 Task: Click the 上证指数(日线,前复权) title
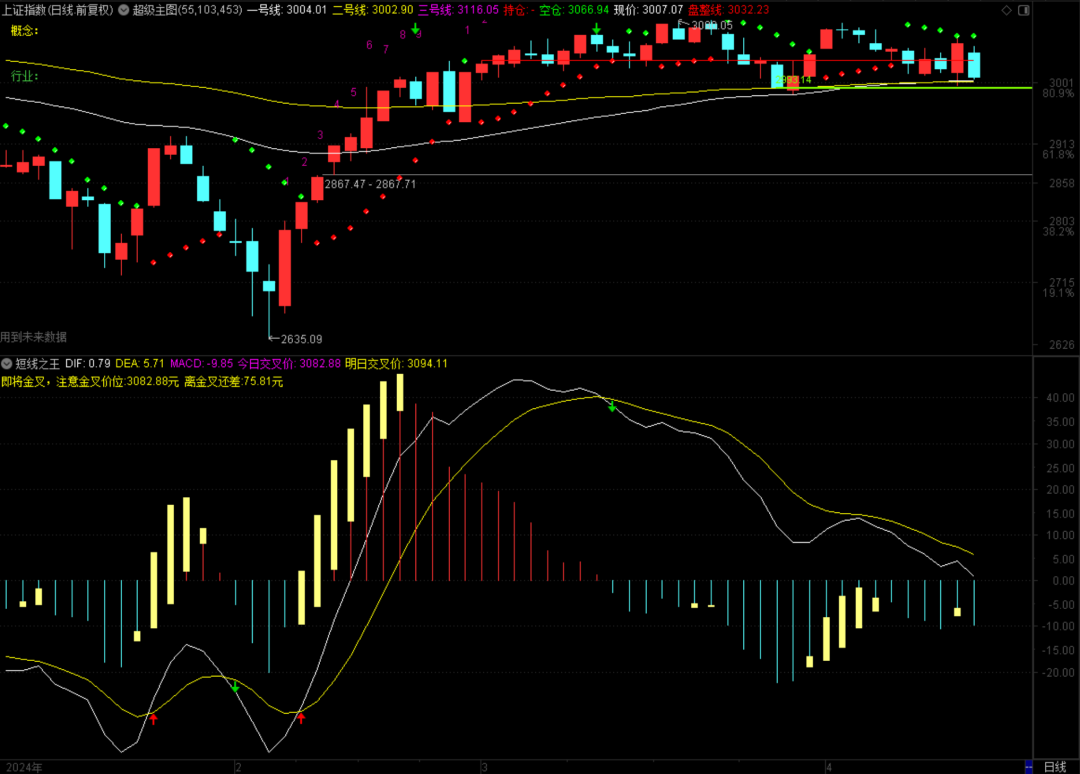point(57,10)
